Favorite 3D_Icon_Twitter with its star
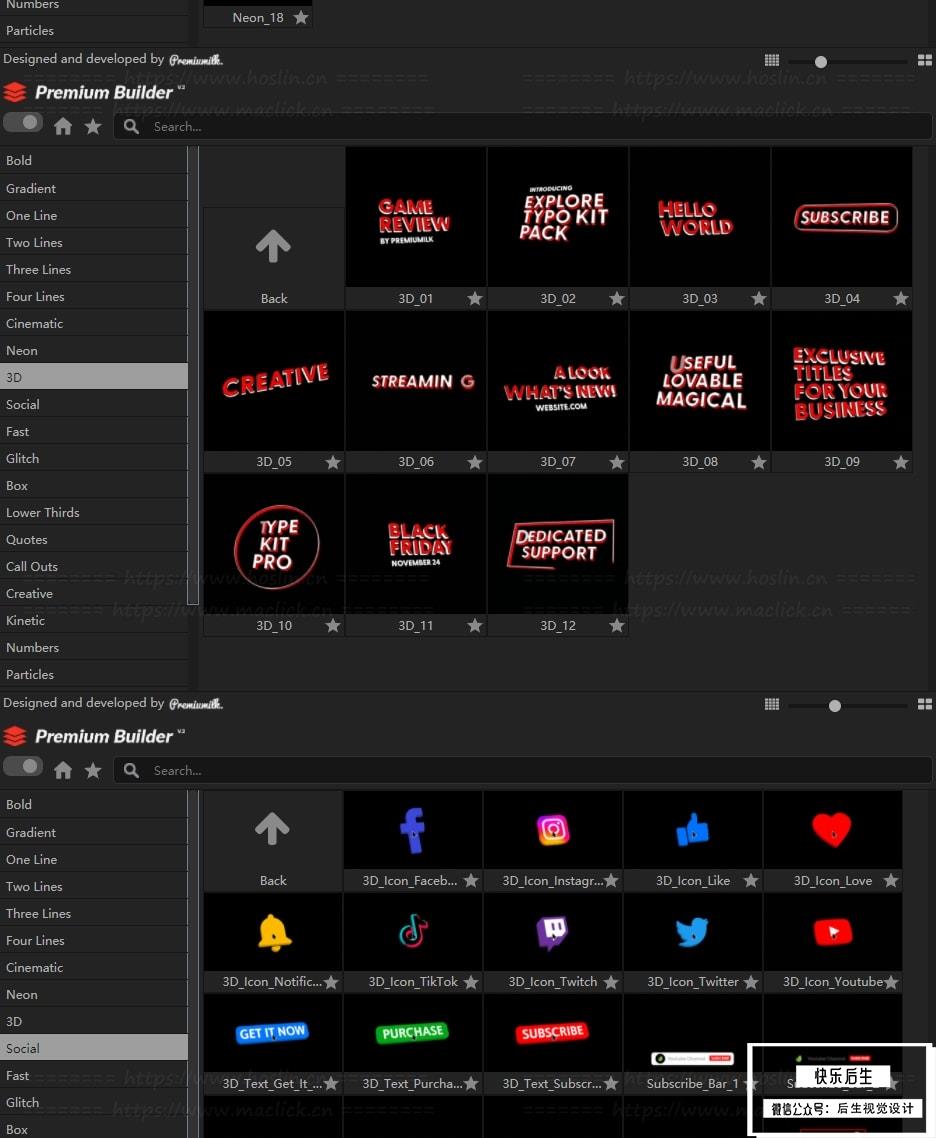Viewport: 936px width, 1138px height. 751,982
